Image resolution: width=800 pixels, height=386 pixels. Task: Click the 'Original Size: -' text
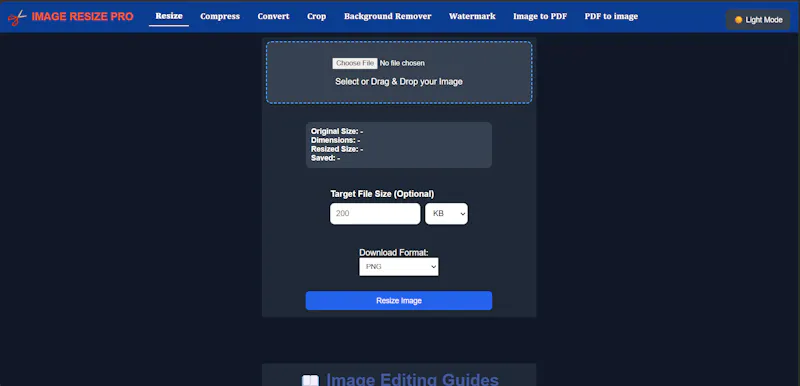337,131
